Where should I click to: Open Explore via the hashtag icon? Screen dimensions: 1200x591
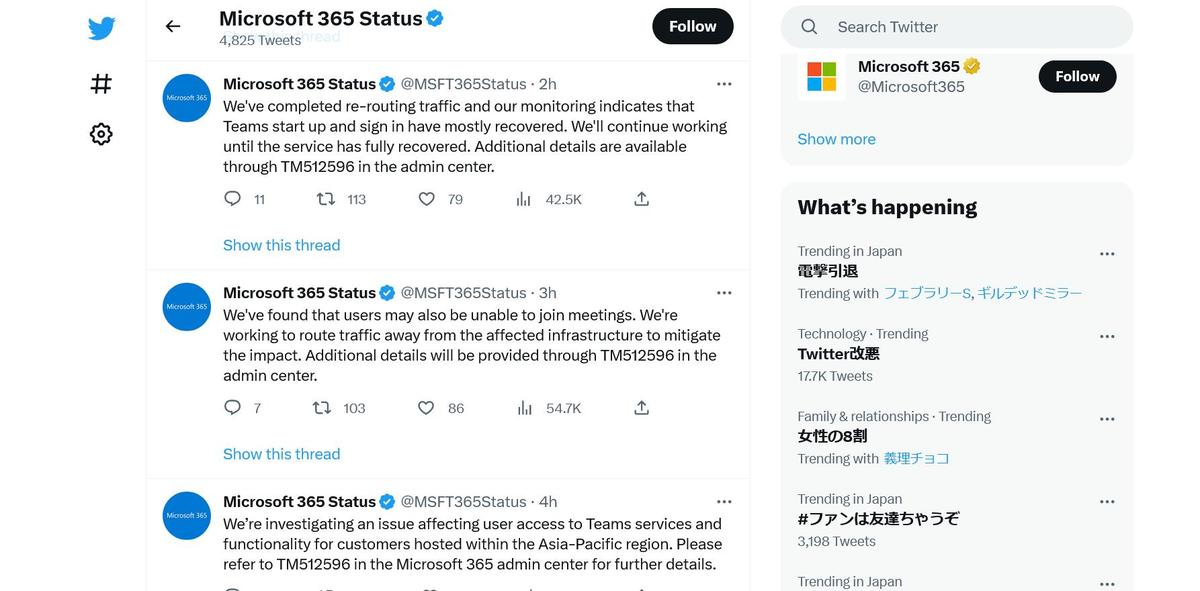click(101, 84)
